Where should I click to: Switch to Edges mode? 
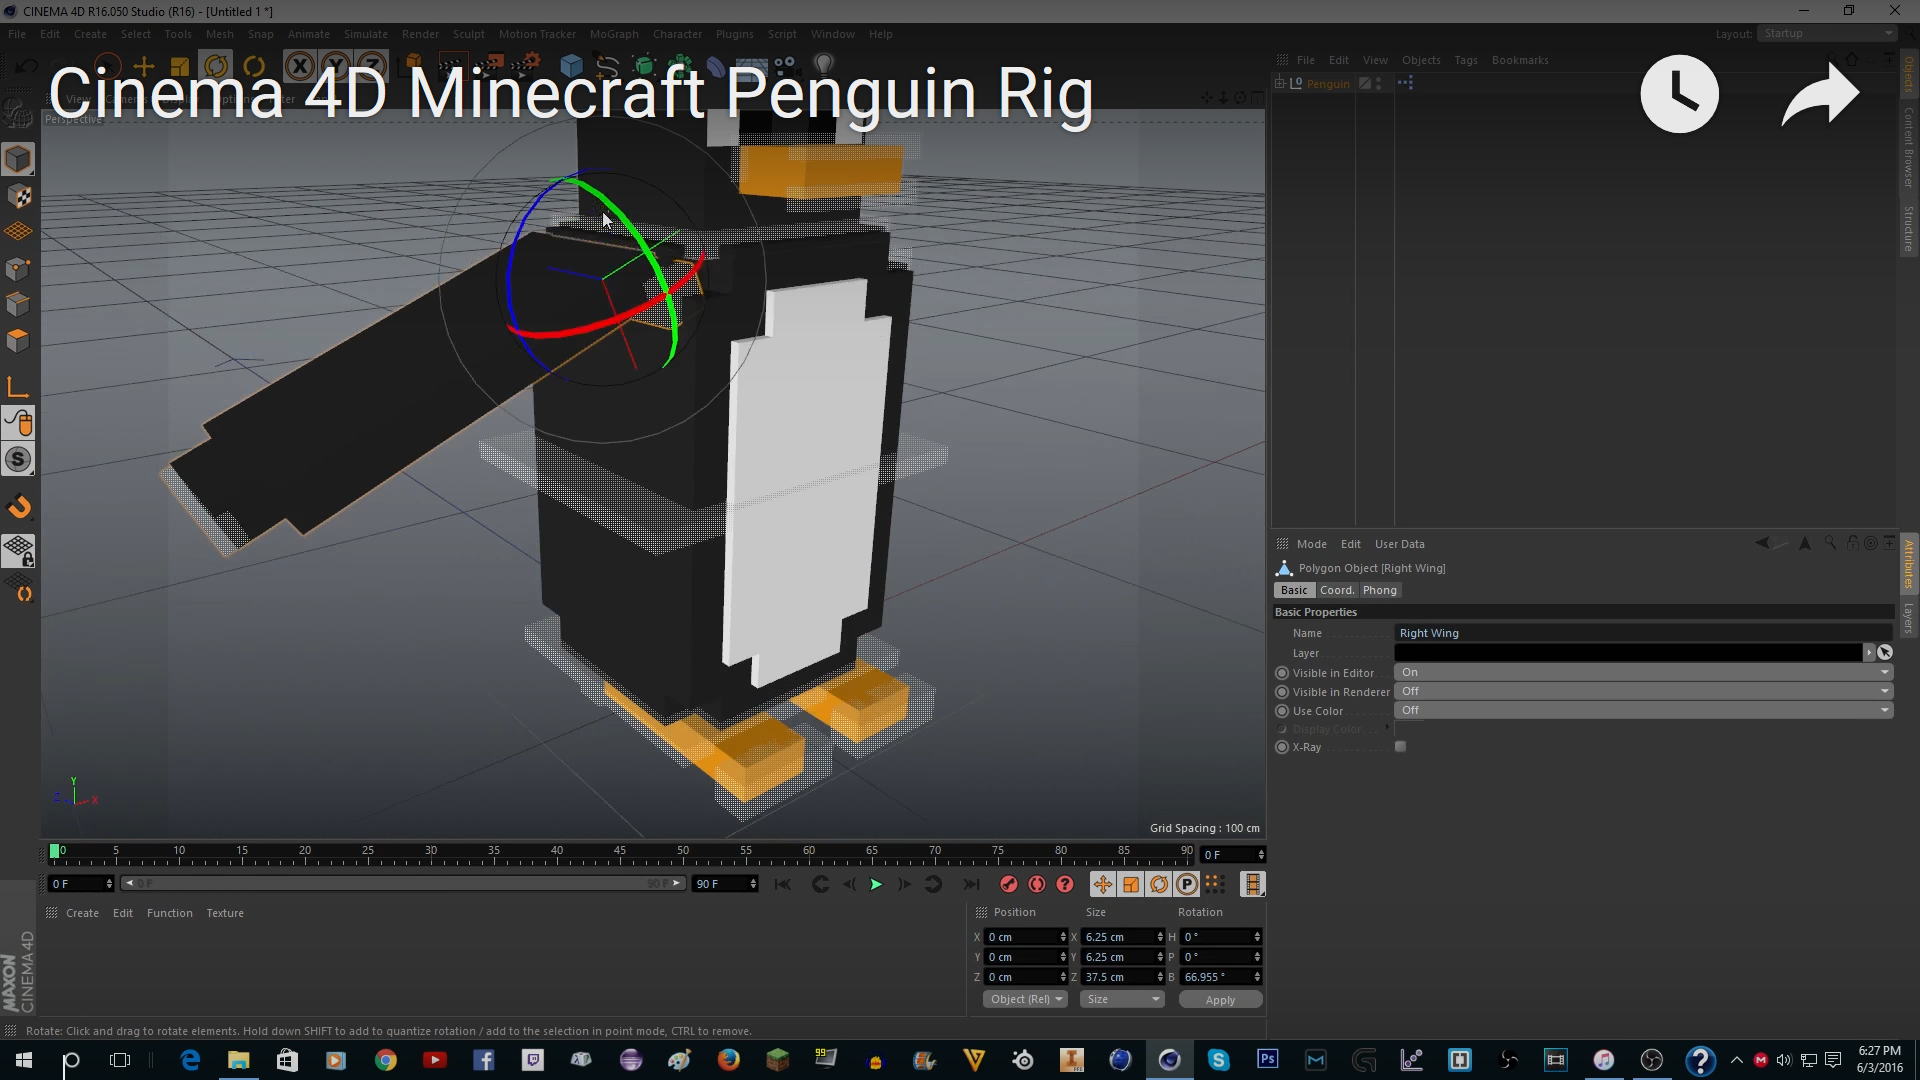click(x=18, y=304)
